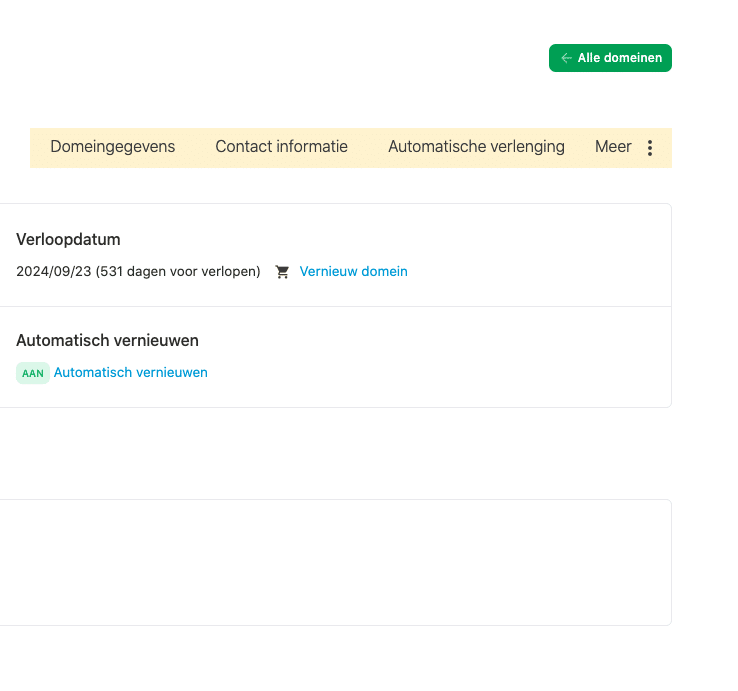Viewport: 738px width, 691px height.
Task: Click the divider line between Verloopdatum and Automatisch vernieuwen
Action: (335, 306)
